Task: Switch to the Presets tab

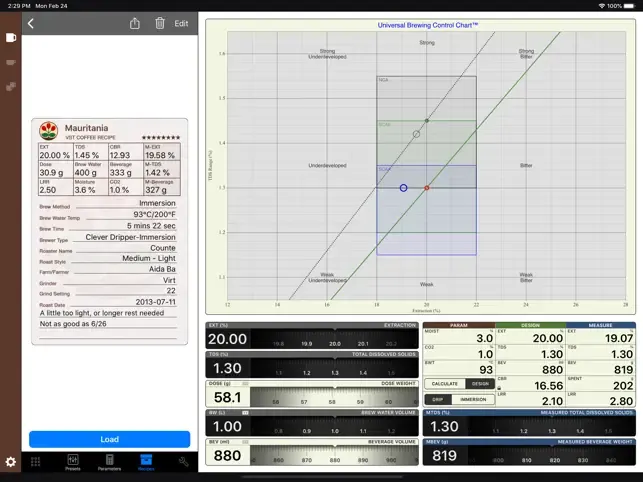Action: pos(73,462)
